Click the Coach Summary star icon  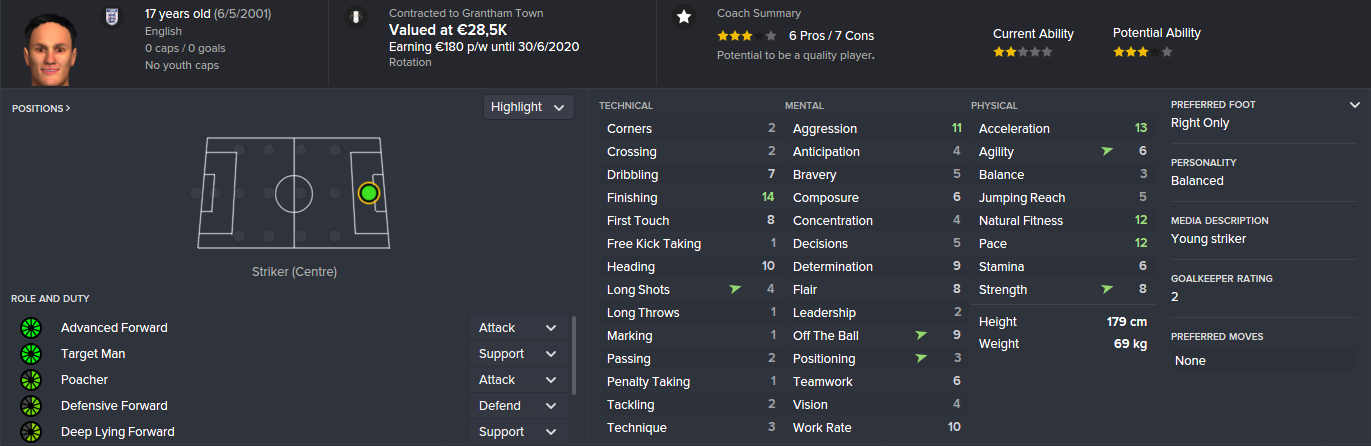pyautogui.click(x=684, y=18)
